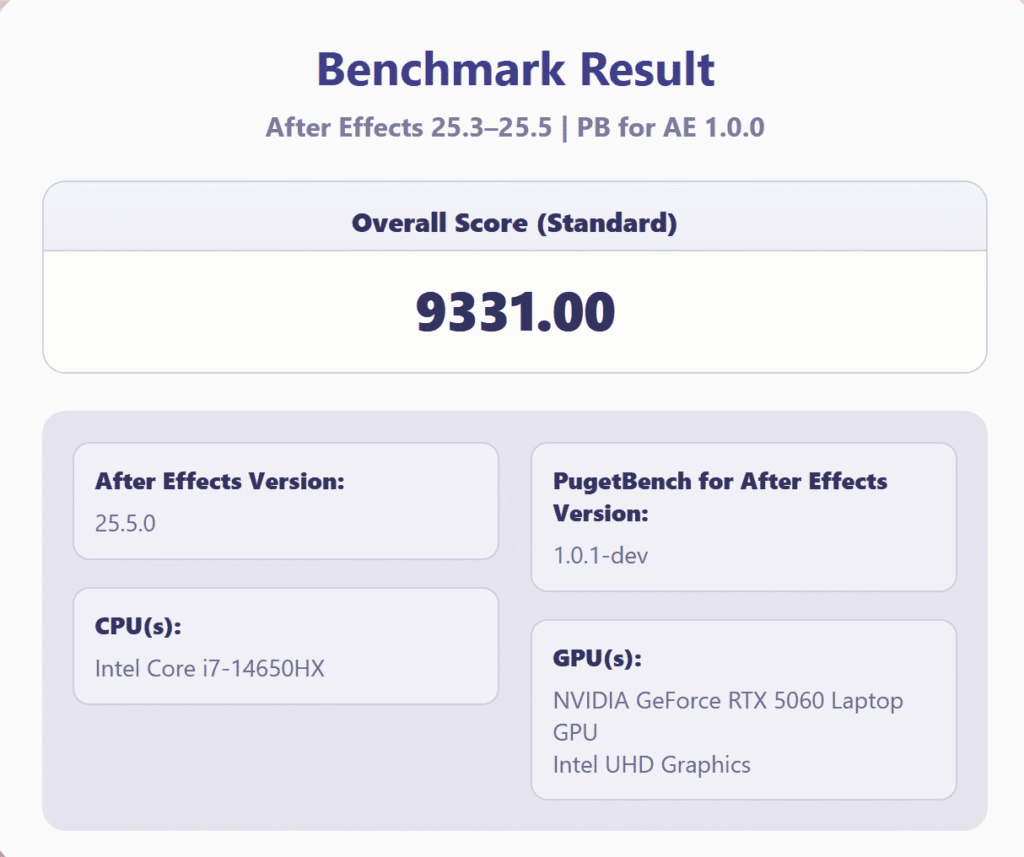Select the 1.0.1-dev version value
1024x857 pixels.
[x=600, y=555]
